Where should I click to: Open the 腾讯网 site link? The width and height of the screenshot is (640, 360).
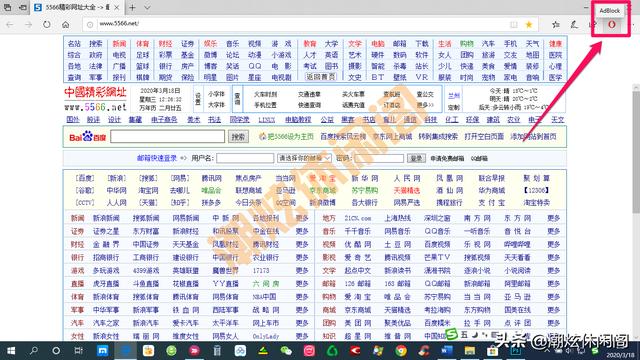point(211,178)
